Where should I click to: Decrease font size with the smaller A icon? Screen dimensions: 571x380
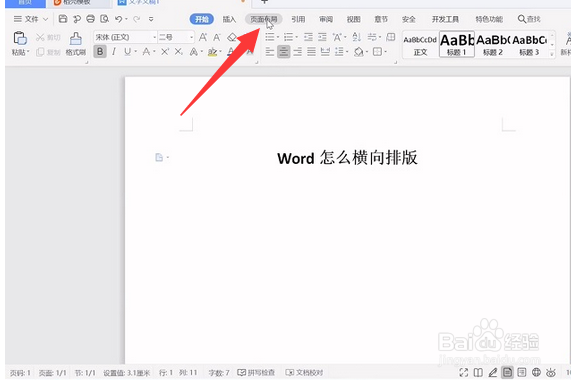[x=217, y=37]
